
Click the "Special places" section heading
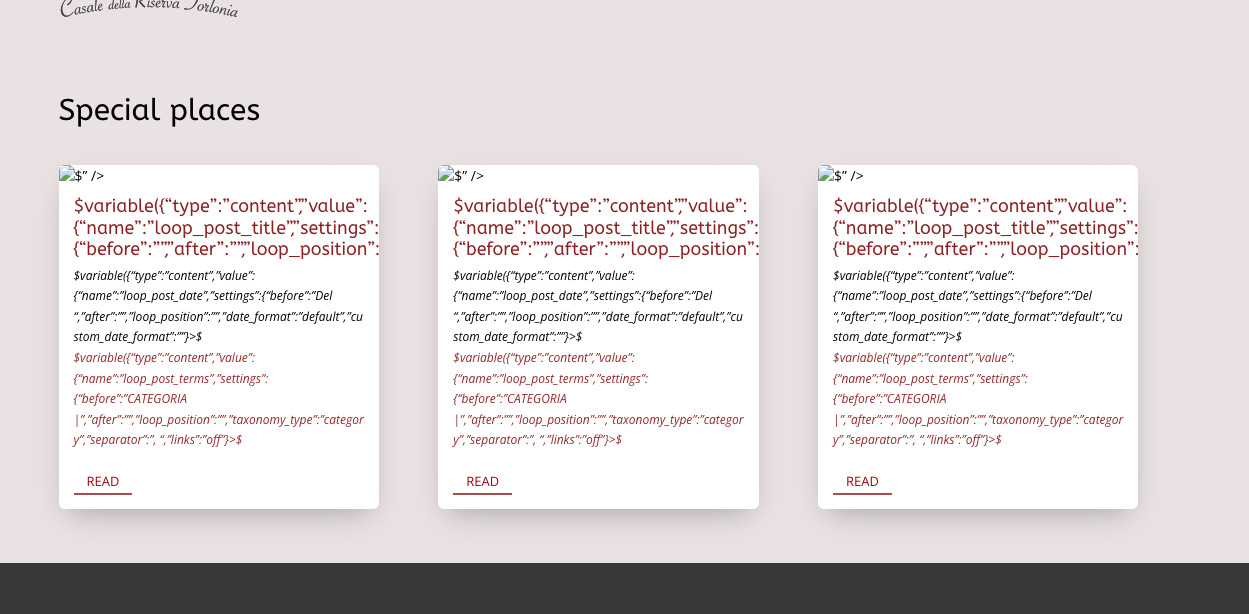tap(159, 110)
